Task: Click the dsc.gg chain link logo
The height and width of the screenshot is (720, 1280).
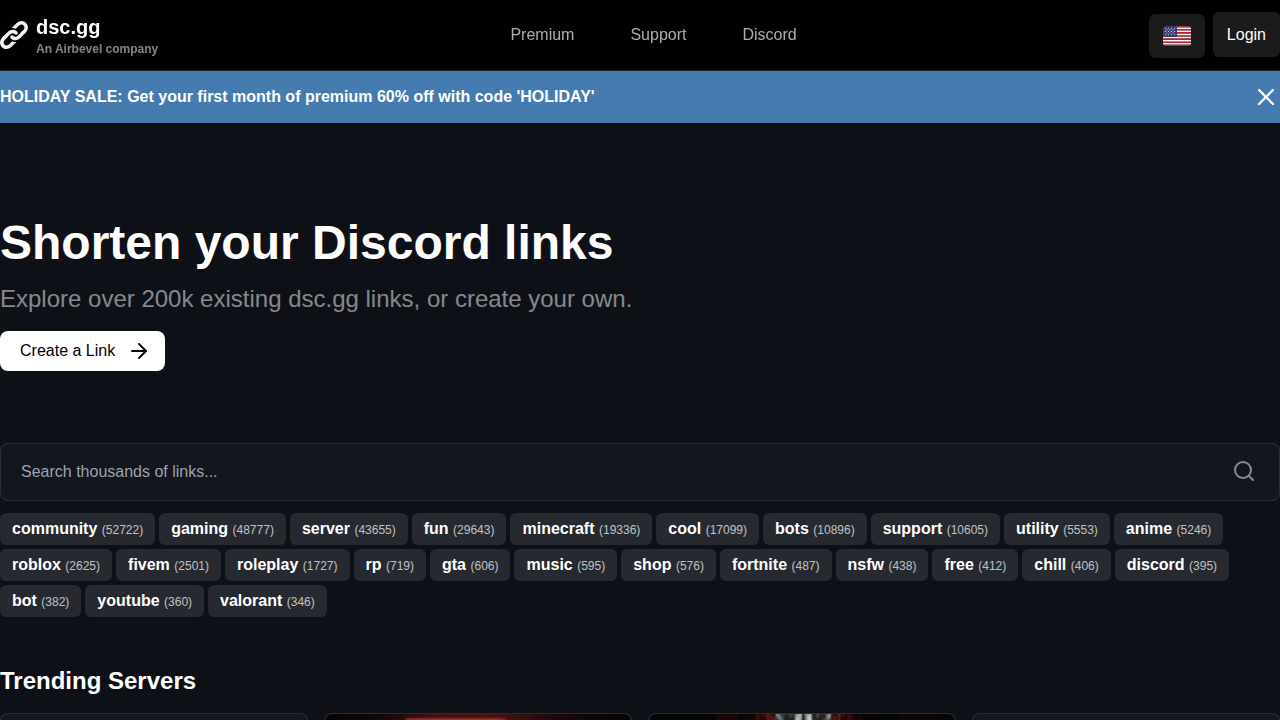Action: pos(15,35)
